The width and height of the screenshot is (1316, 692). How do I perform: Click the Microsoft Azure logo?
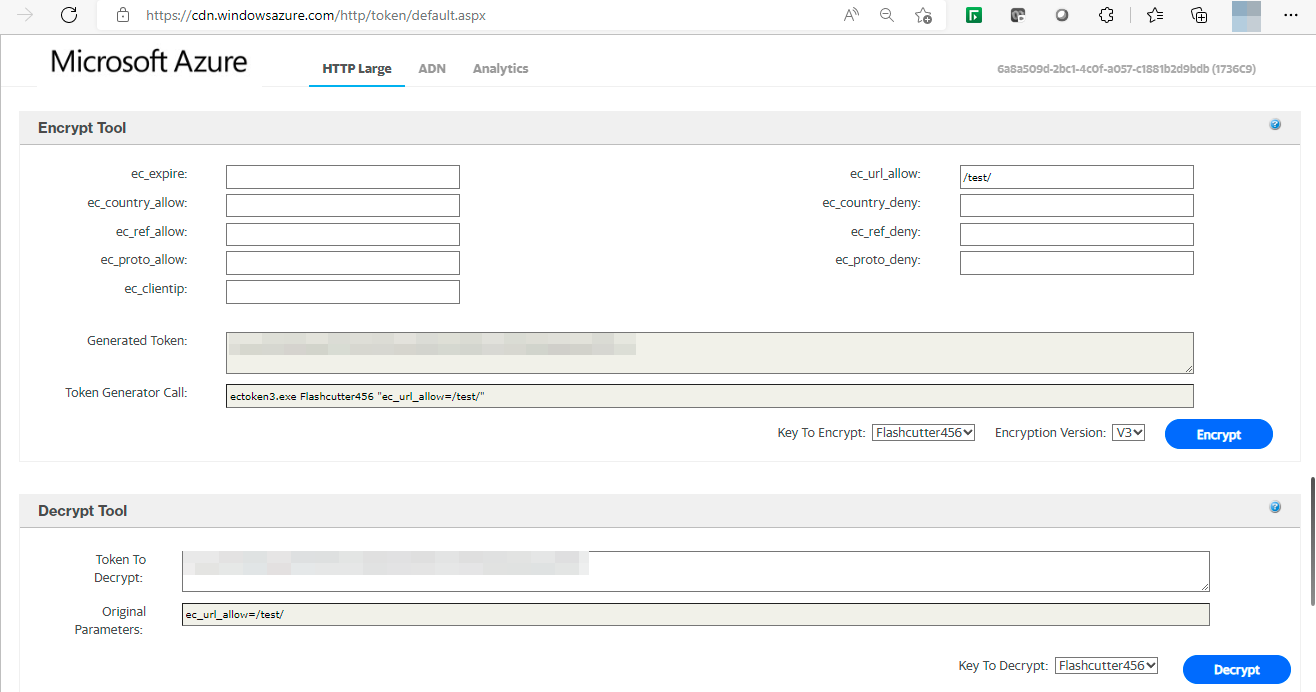[149, 62]
